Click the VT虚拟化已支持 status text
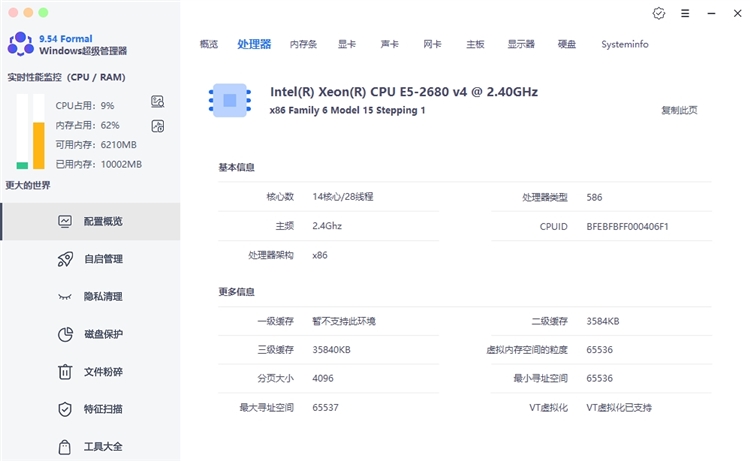The width and height of the screenshot is (750, 461). point(619,407)
